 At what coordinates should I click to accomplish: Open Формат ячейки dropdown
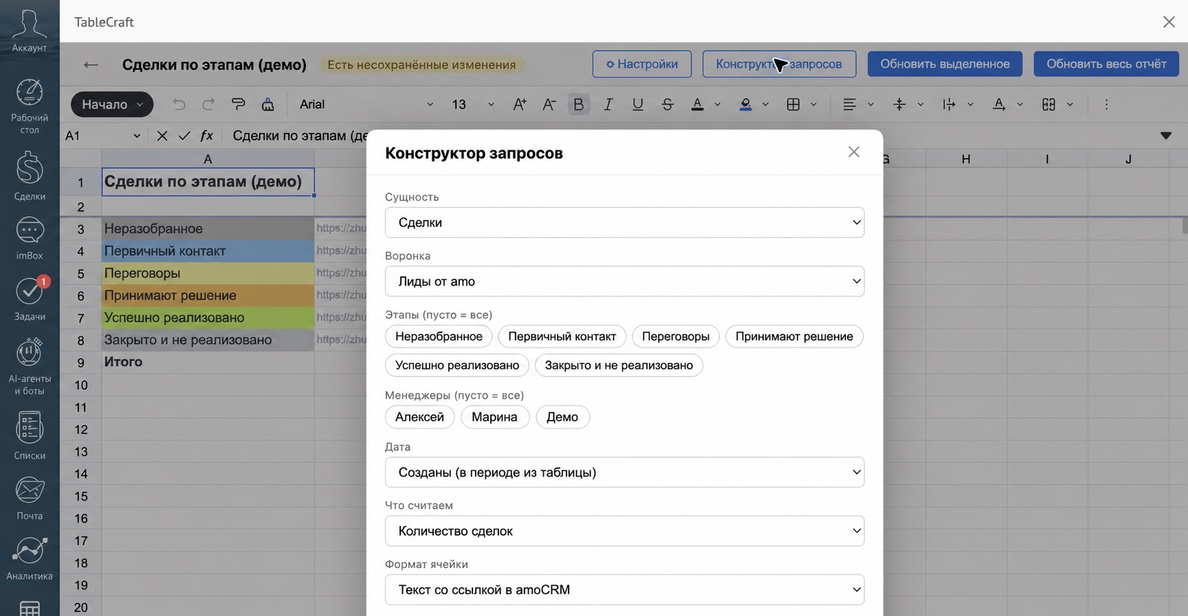(624, 589)
